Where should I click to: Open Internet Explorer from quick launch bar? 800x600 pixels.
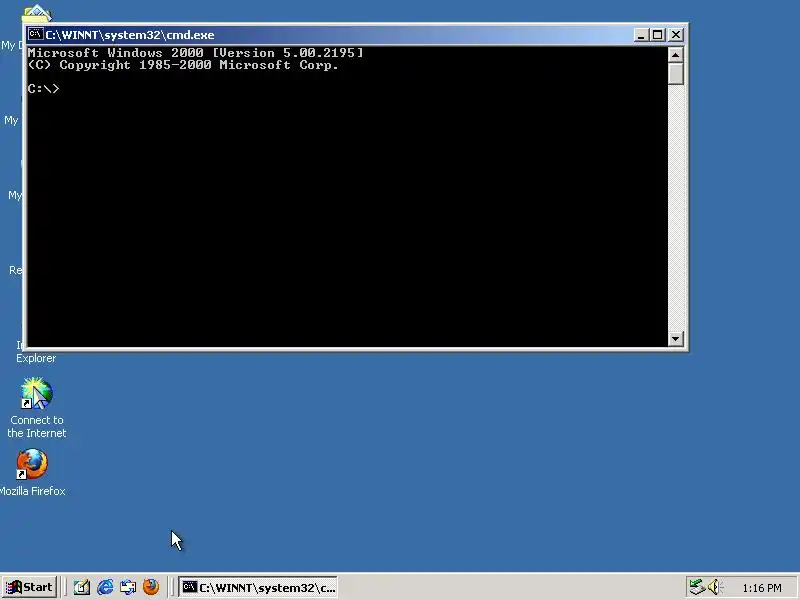pos(105,587)
